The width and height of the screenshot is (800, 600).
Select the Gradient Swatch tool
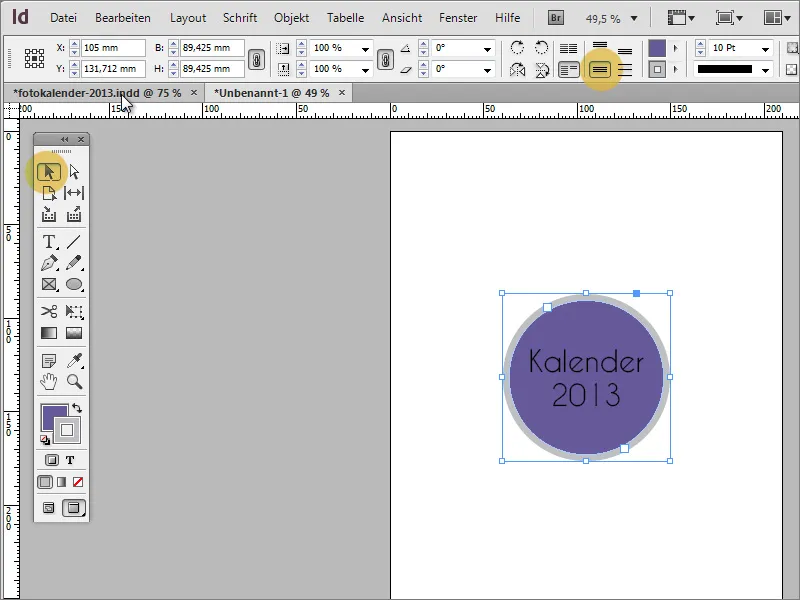pyautogui.click(x=49, y=333)
